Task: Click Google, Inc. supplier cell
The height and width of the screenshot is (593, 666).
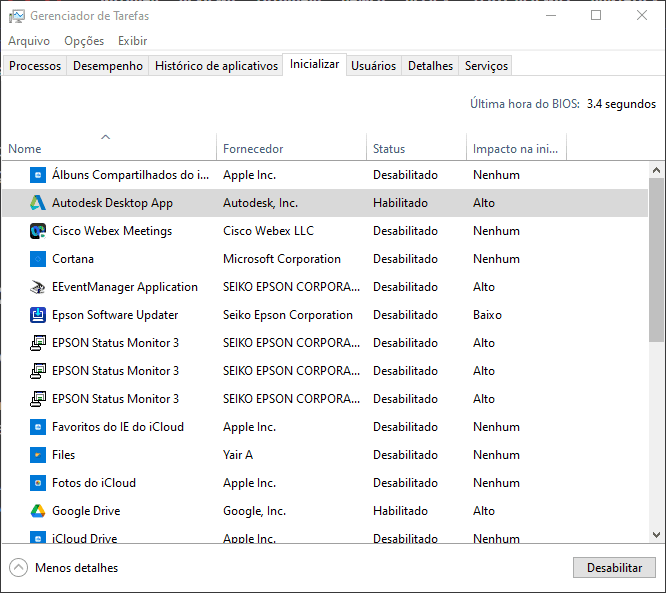Action: 254,511
